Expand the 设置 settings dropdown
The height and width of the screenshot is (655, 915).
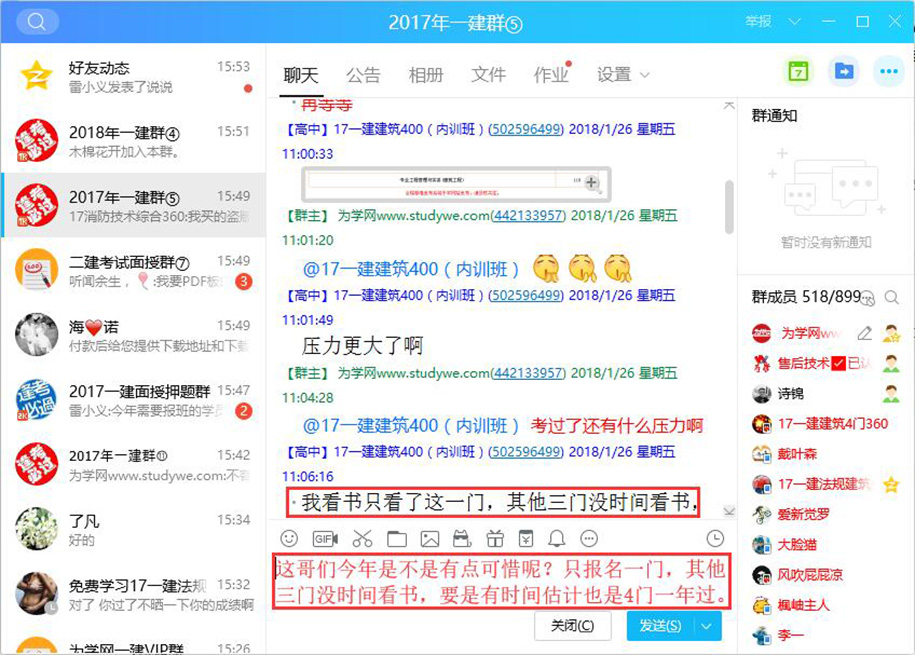pos(623,75)
